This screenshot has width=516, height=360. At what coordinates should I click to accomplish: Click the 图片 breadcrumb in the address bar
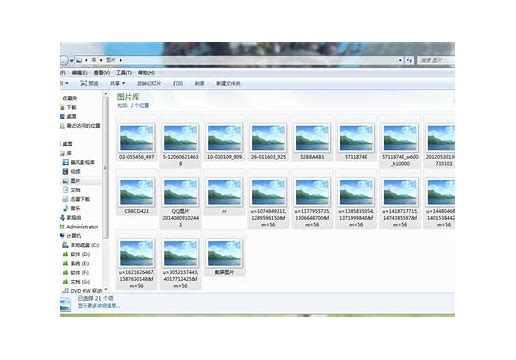111,60
